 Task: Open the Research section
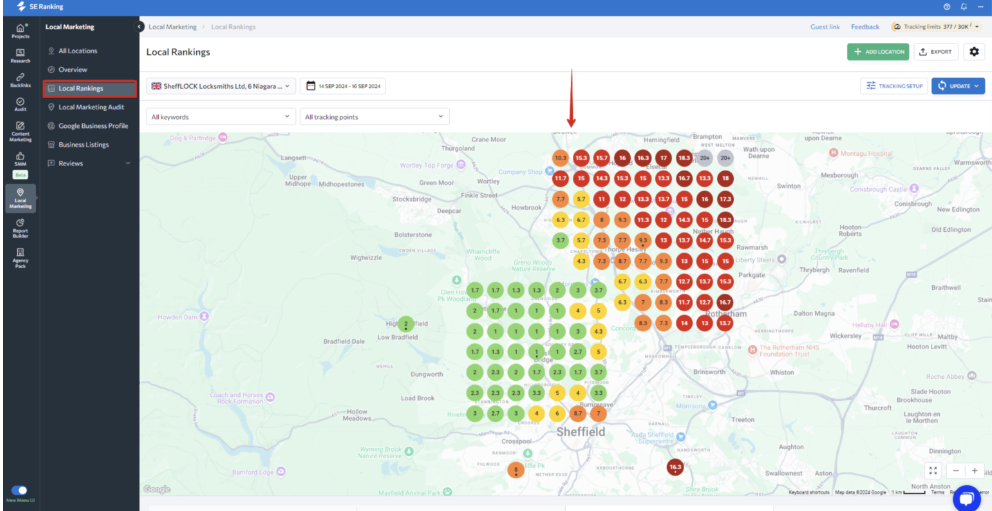pos(20,56)
